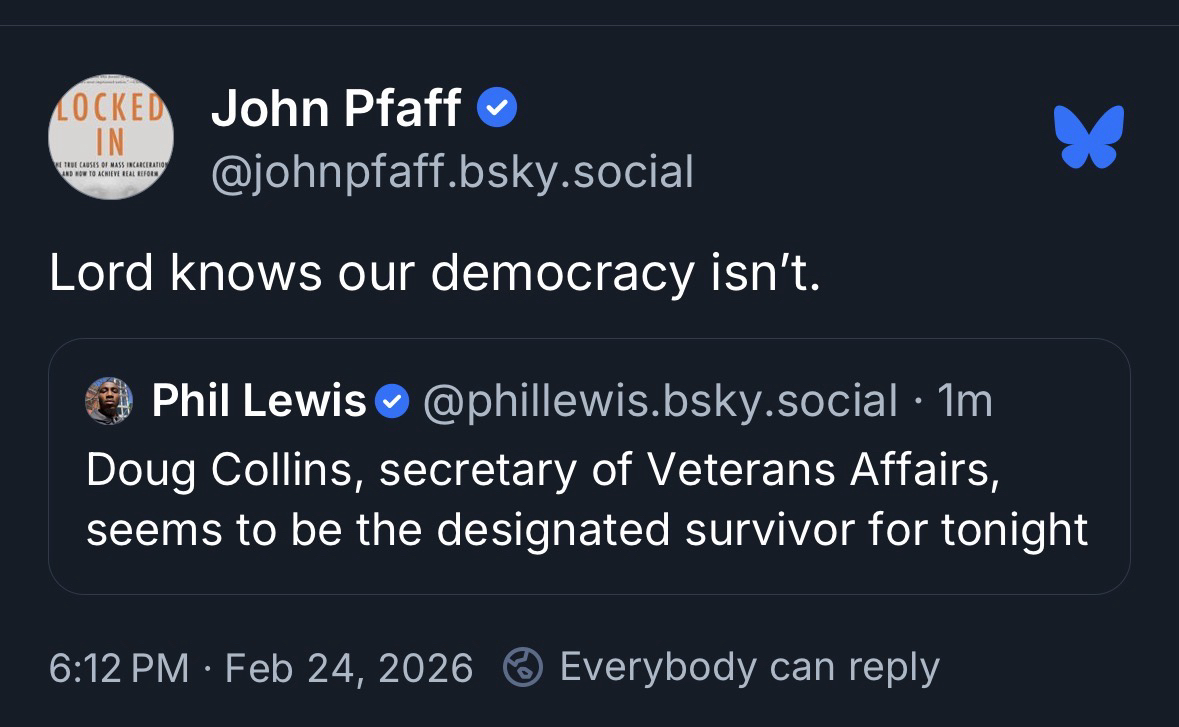Click Phil Lewis's verified checkmark badge
The image size is (1179, 727).
[391, 402]
